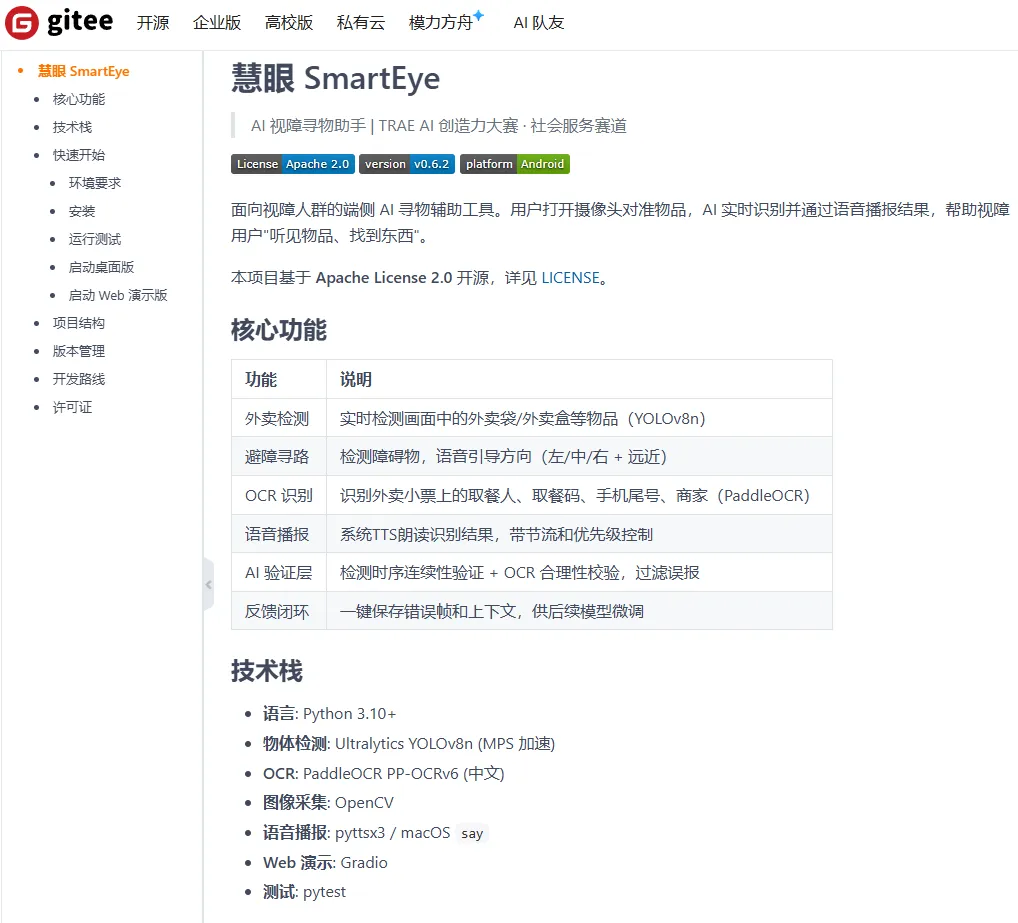1018x923 pixels.
Task: Click the inline code 'say'
Action: [472, 833]
